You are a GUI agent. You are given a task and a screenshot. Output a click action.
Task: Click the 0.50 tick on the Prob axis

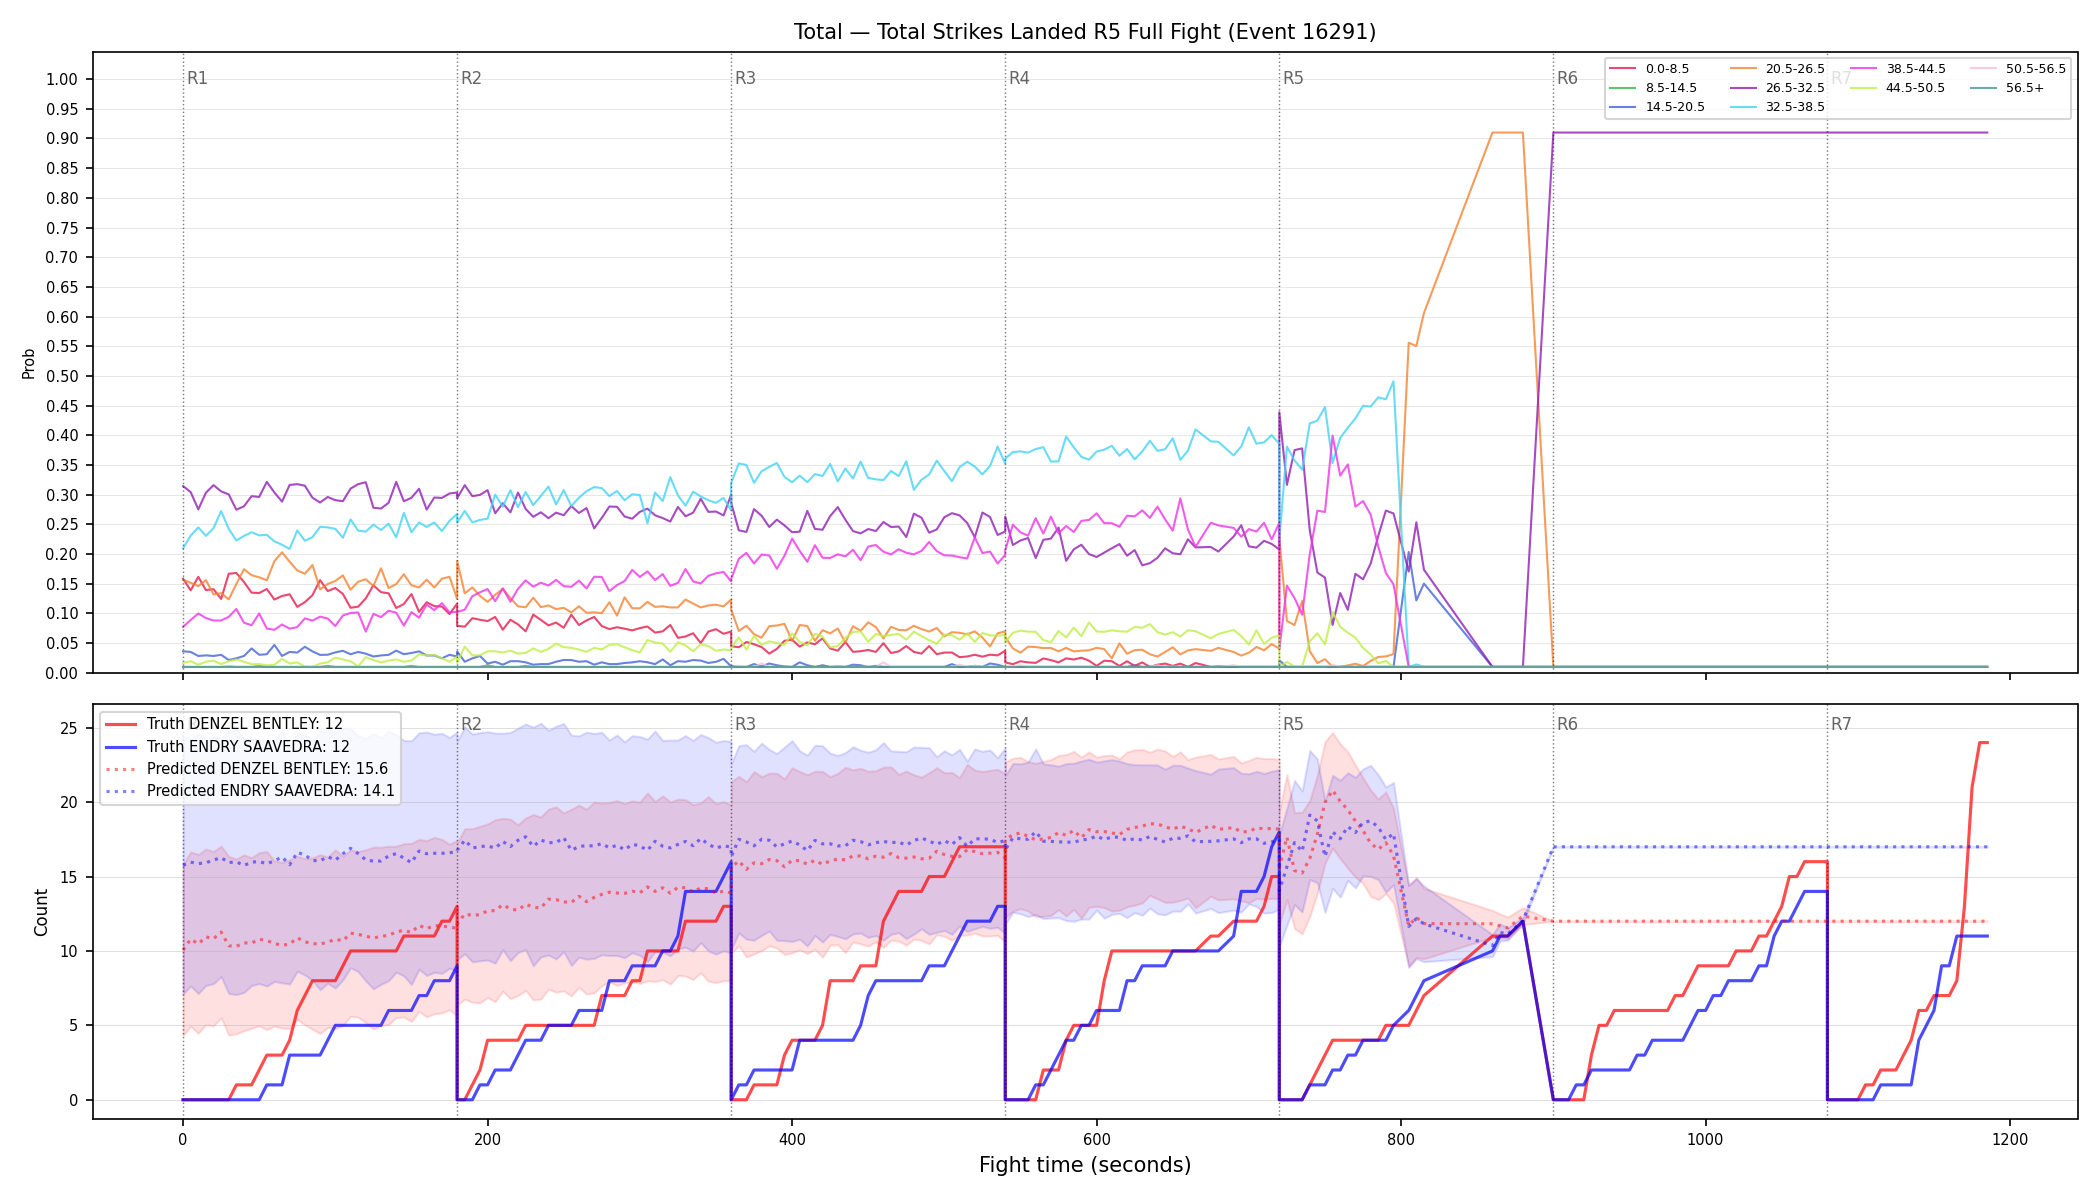(62, 376)
